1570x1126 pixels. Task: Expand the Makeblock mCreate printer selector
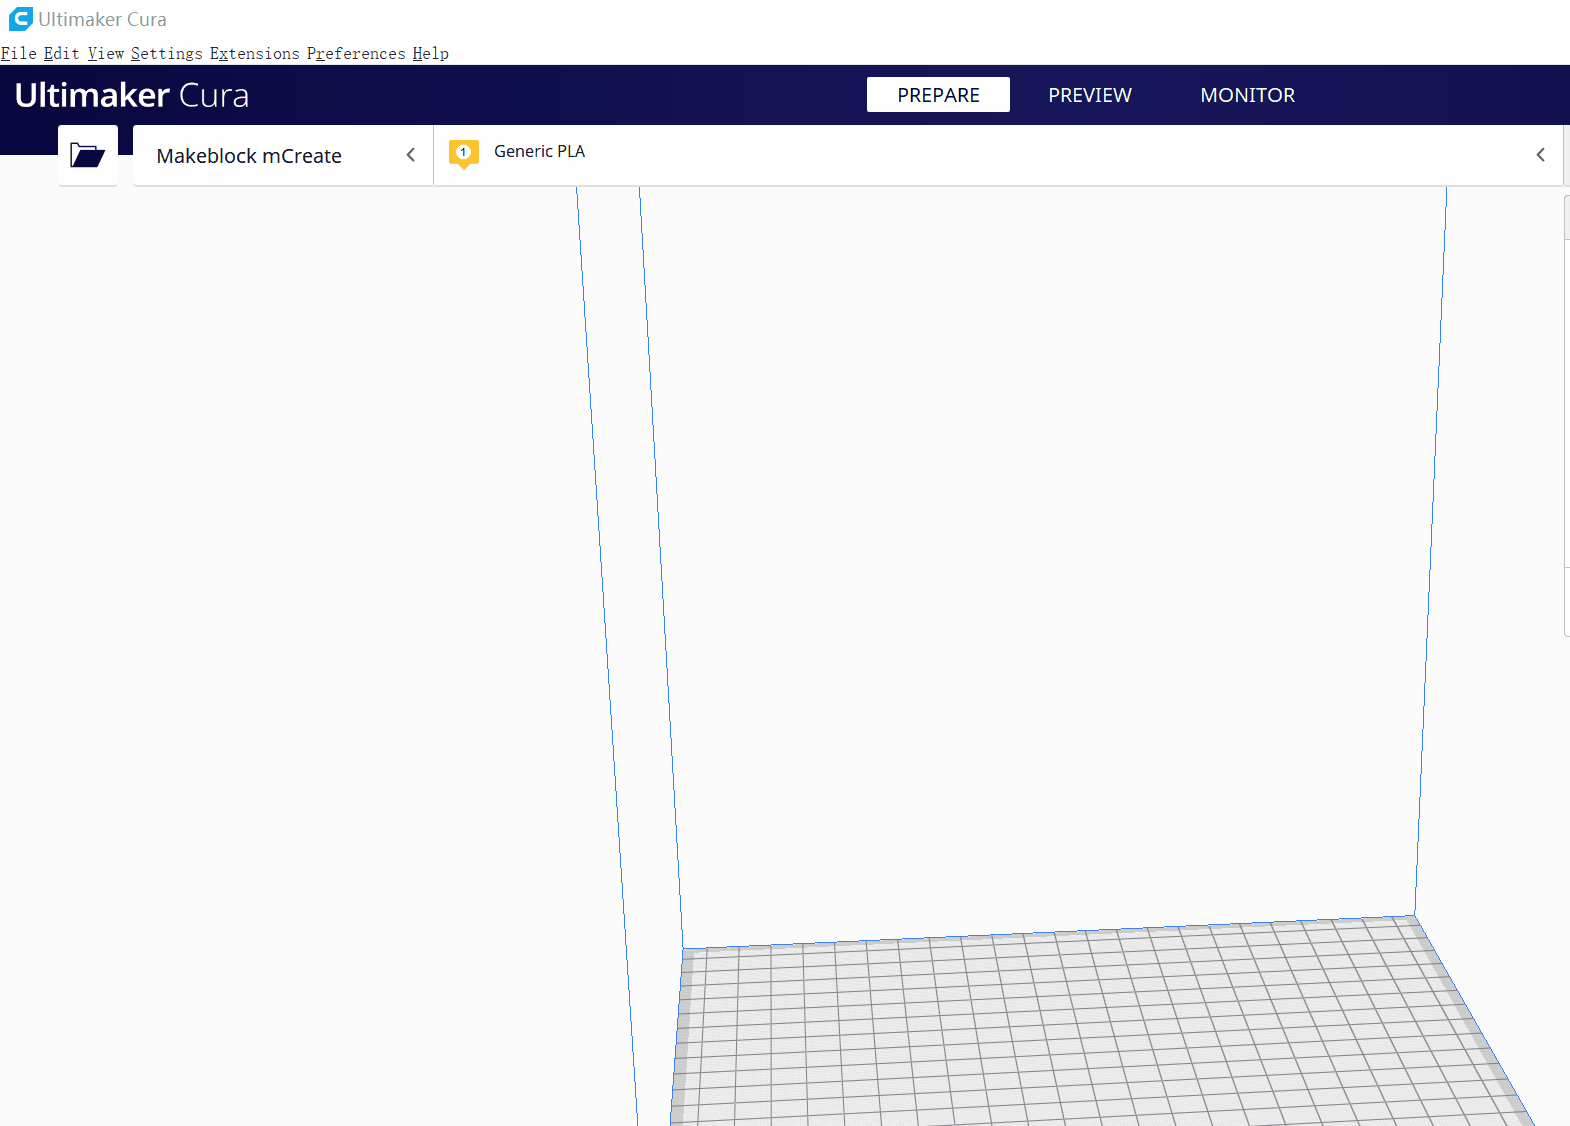pos(283,155)
